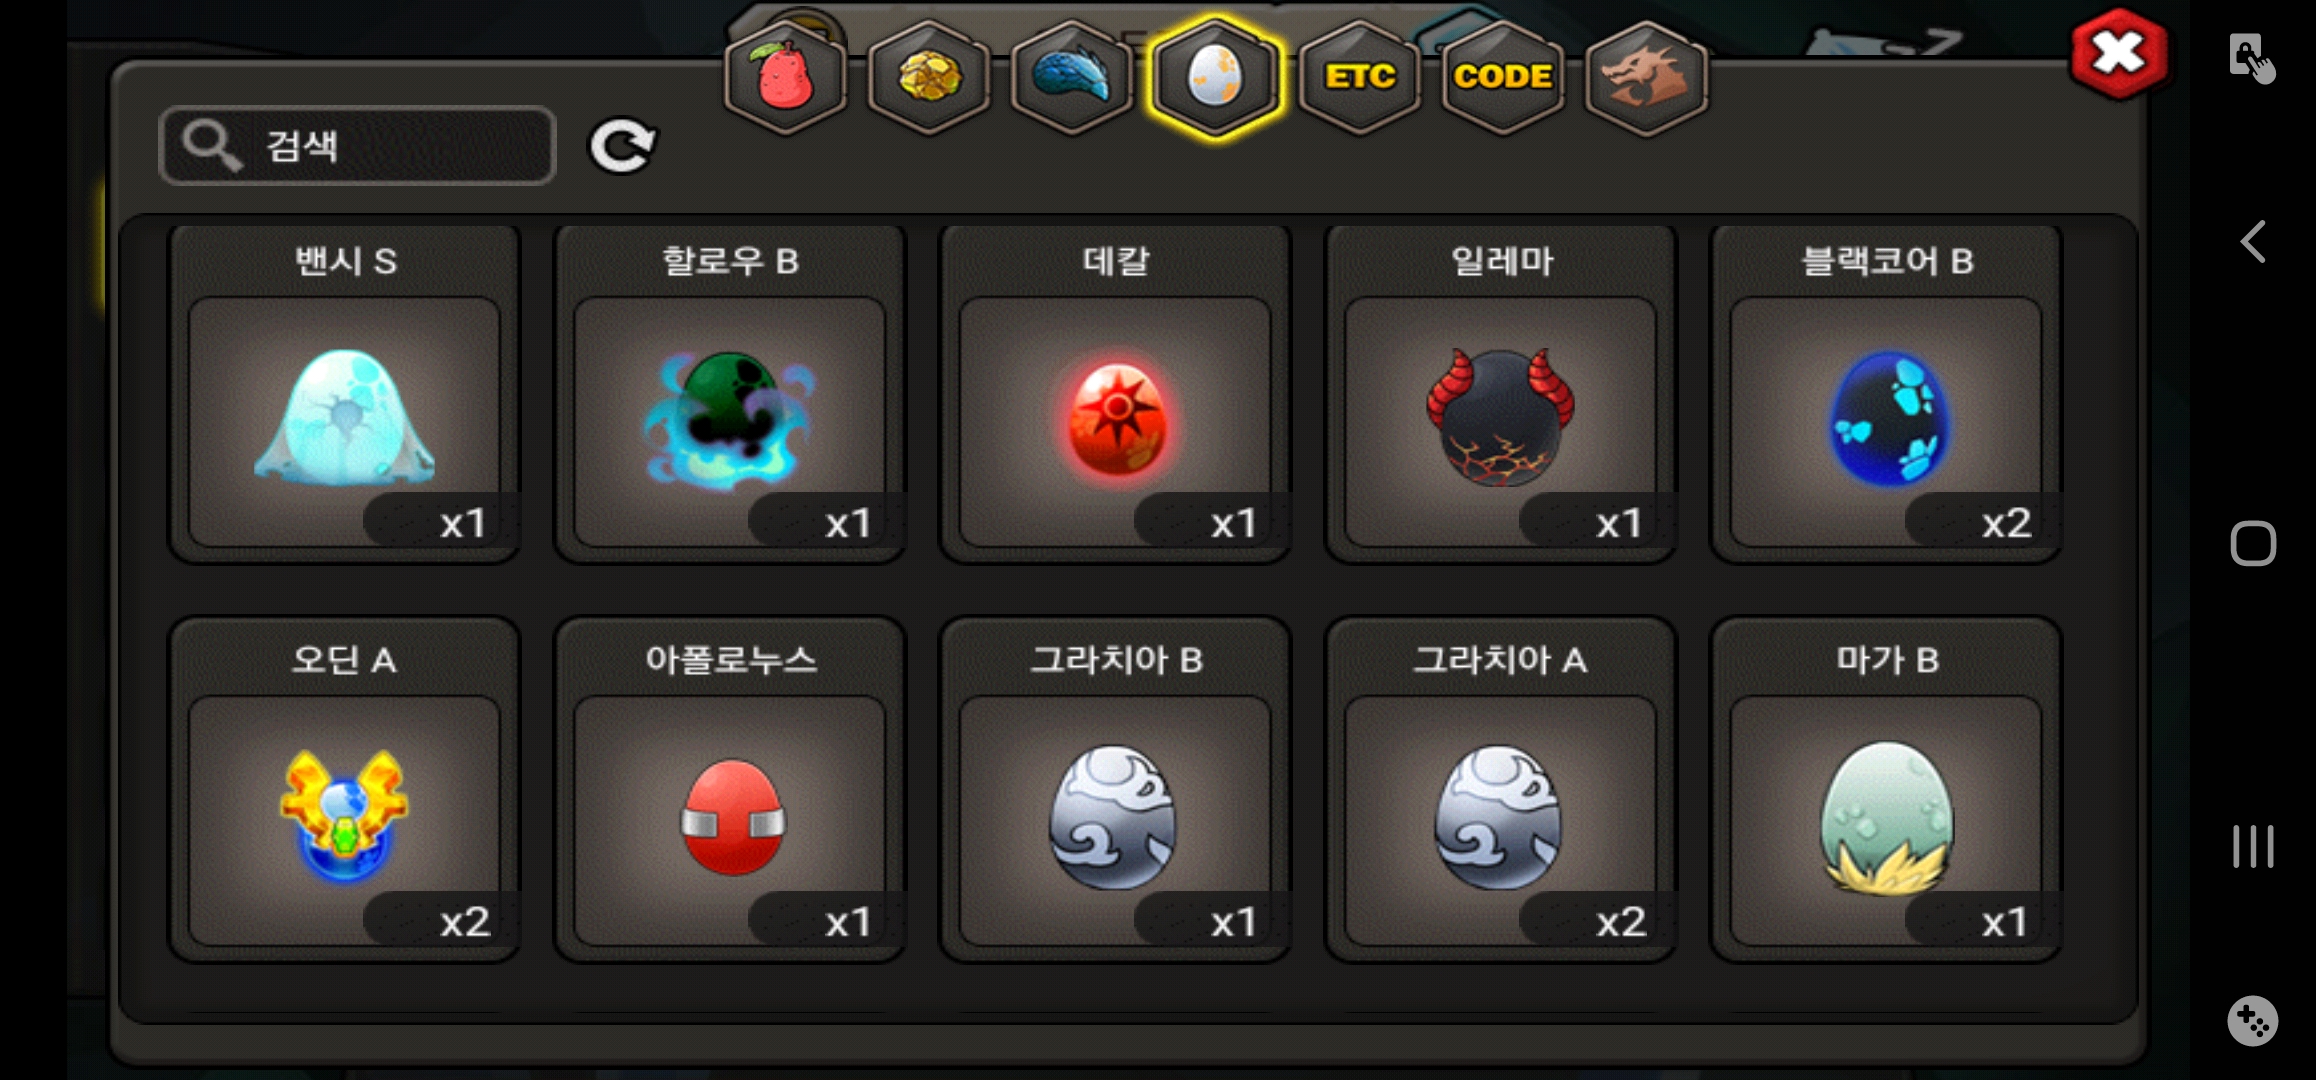Switch to the gold nugget category tab
Image resolution: width=2316 pixels, height=1080 pixels.
(x=929, y=78)
